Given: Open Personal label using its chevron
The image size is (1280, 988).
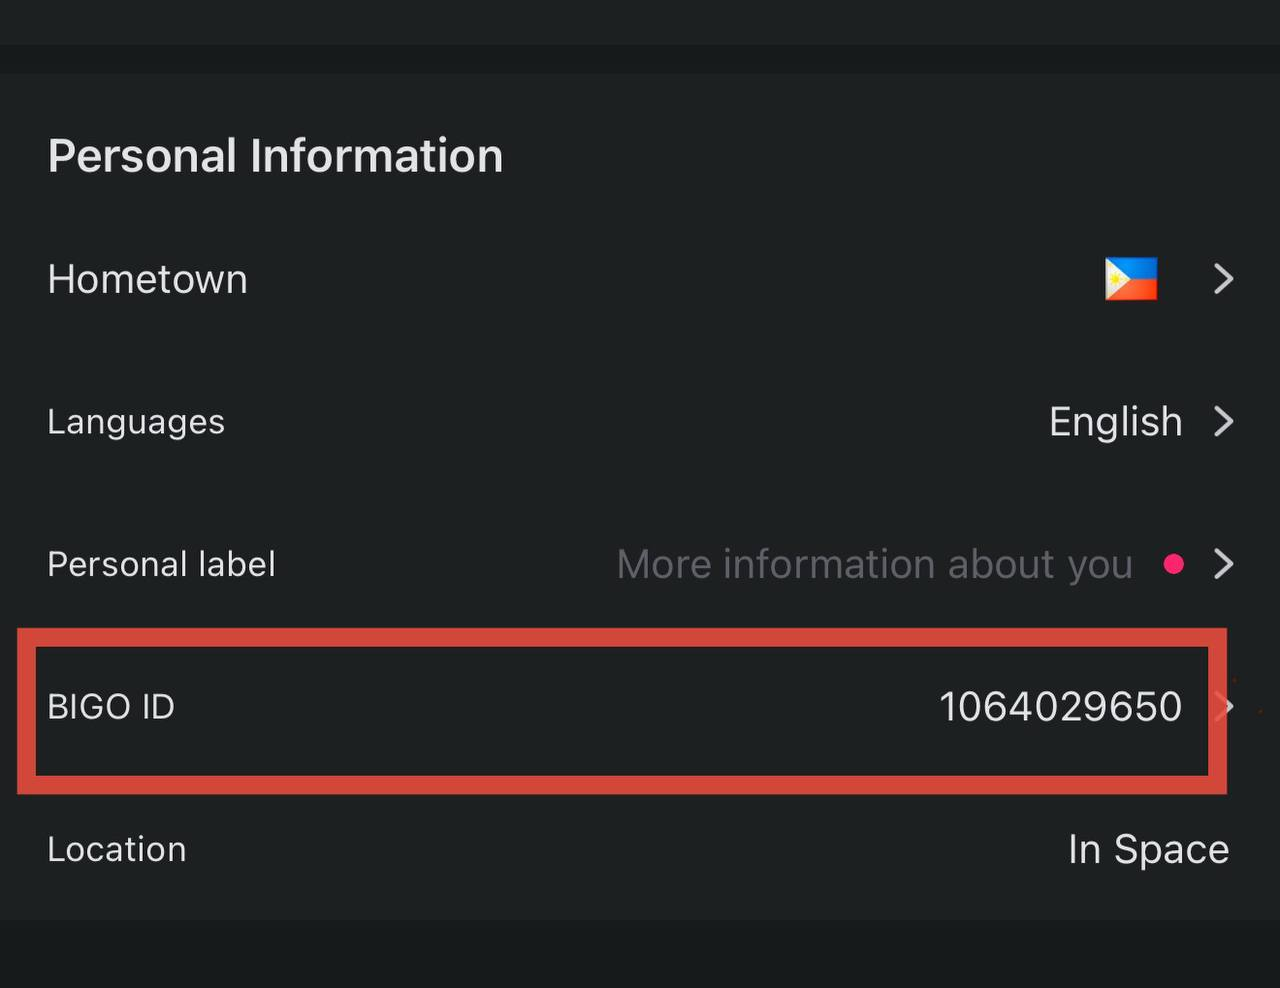Looking at the screenshot, I should [1223, 565].
